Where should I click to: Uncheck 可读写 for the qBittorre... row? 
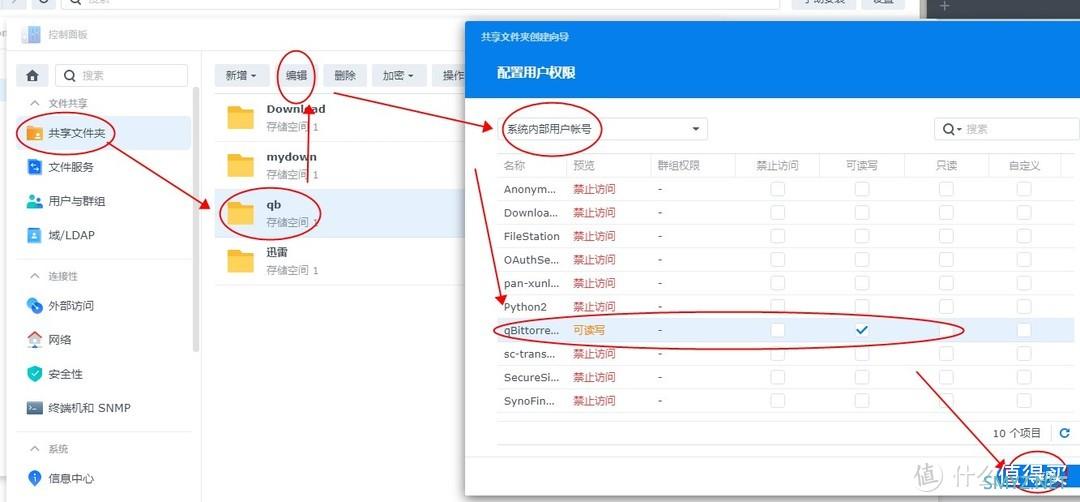(862, 330)
